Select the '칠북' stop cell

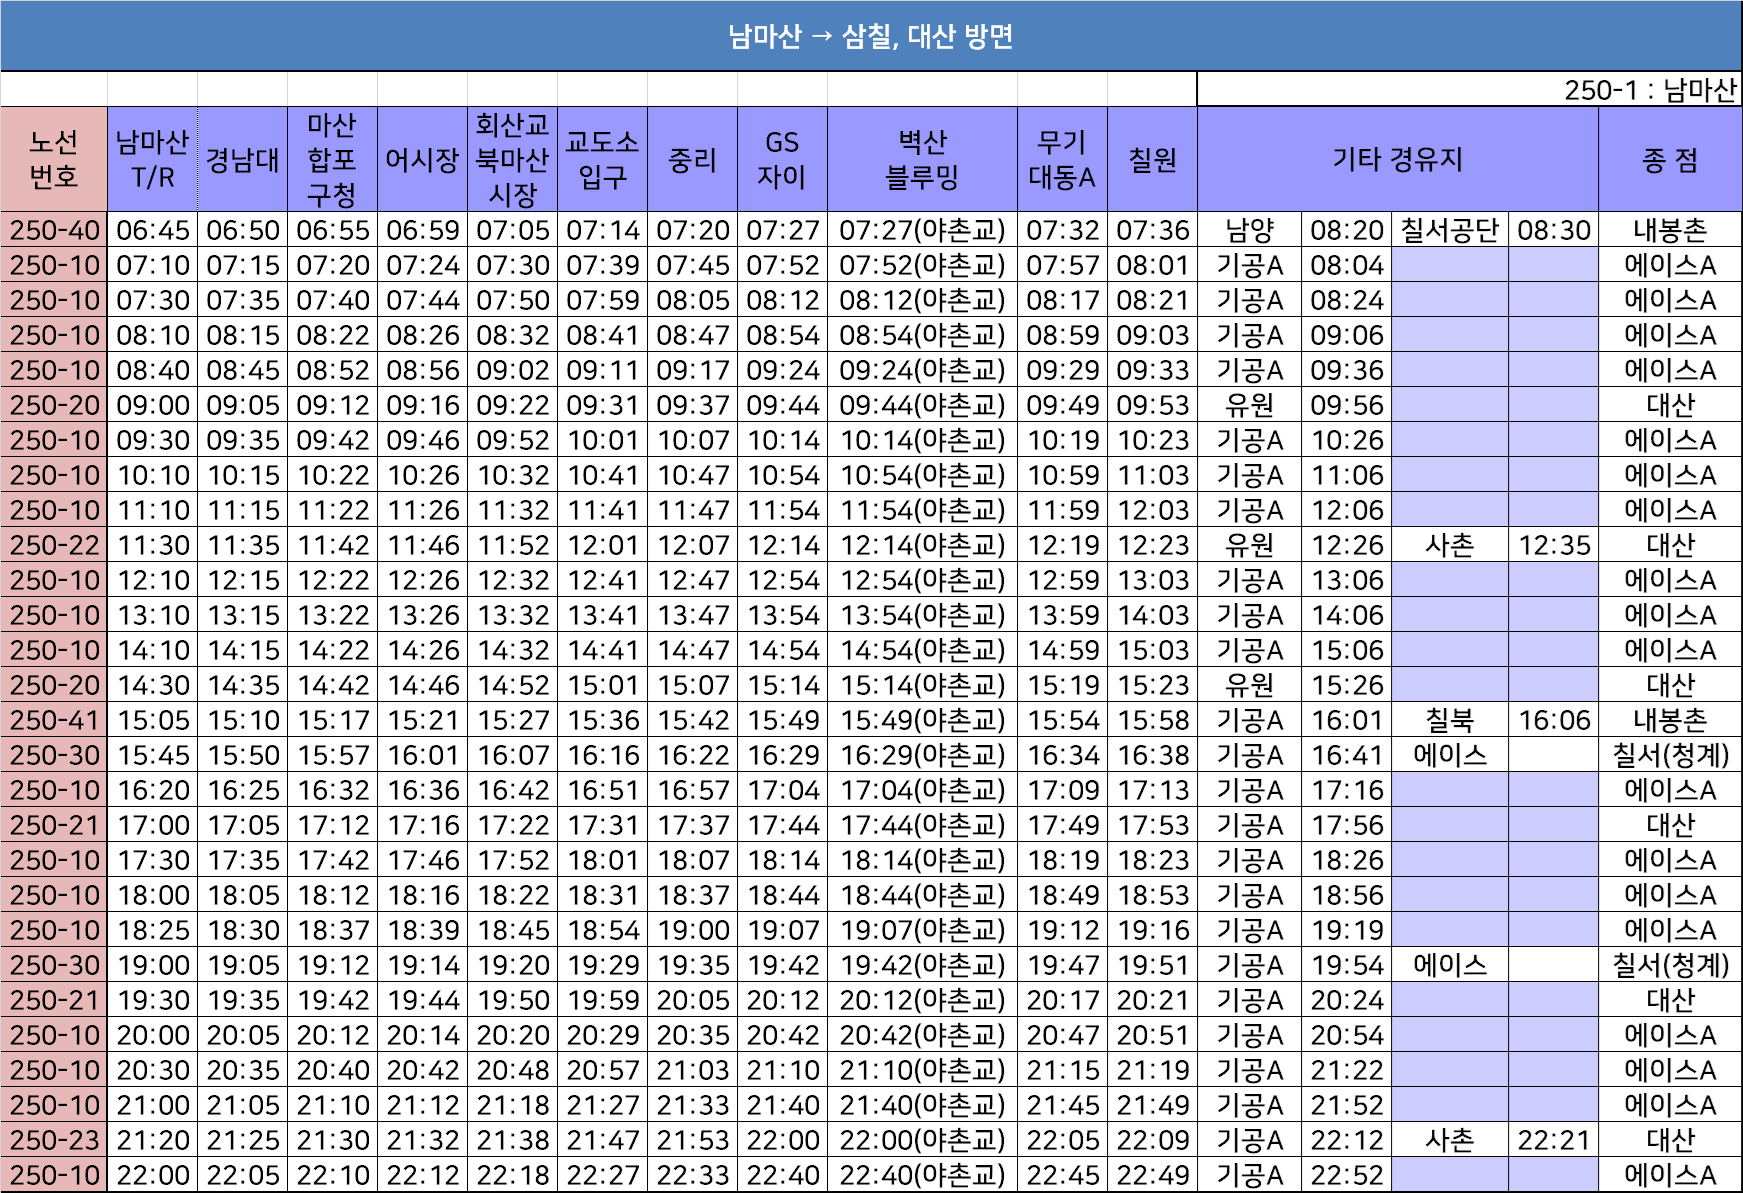coord(1450,720)
